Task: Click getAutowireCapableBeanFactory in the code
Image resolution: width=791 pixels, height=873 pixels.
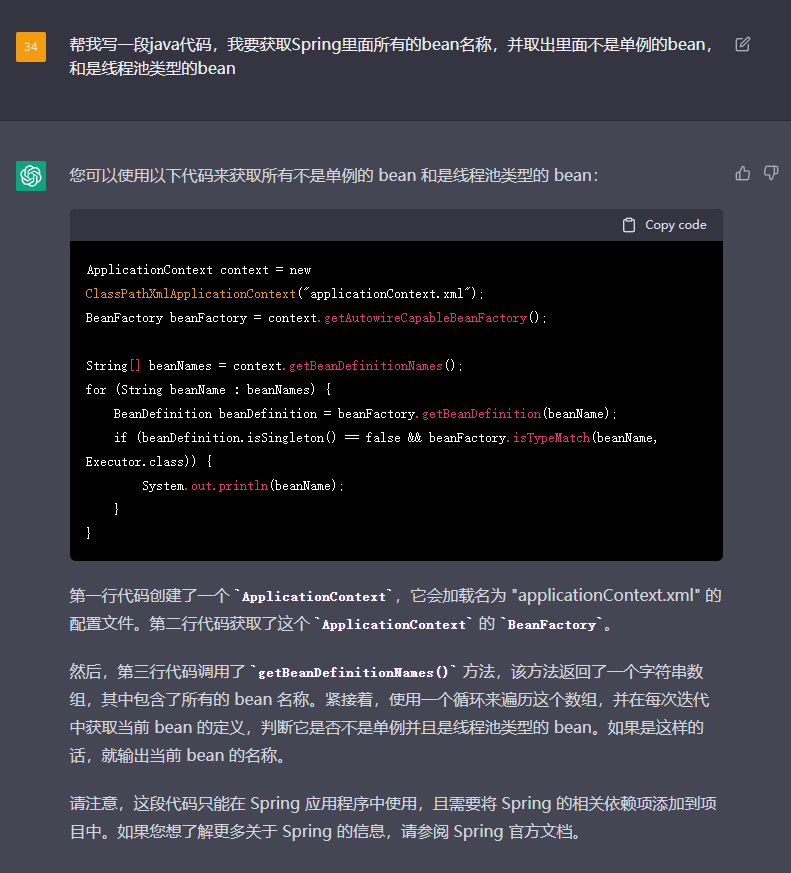Action: (425, 318)
